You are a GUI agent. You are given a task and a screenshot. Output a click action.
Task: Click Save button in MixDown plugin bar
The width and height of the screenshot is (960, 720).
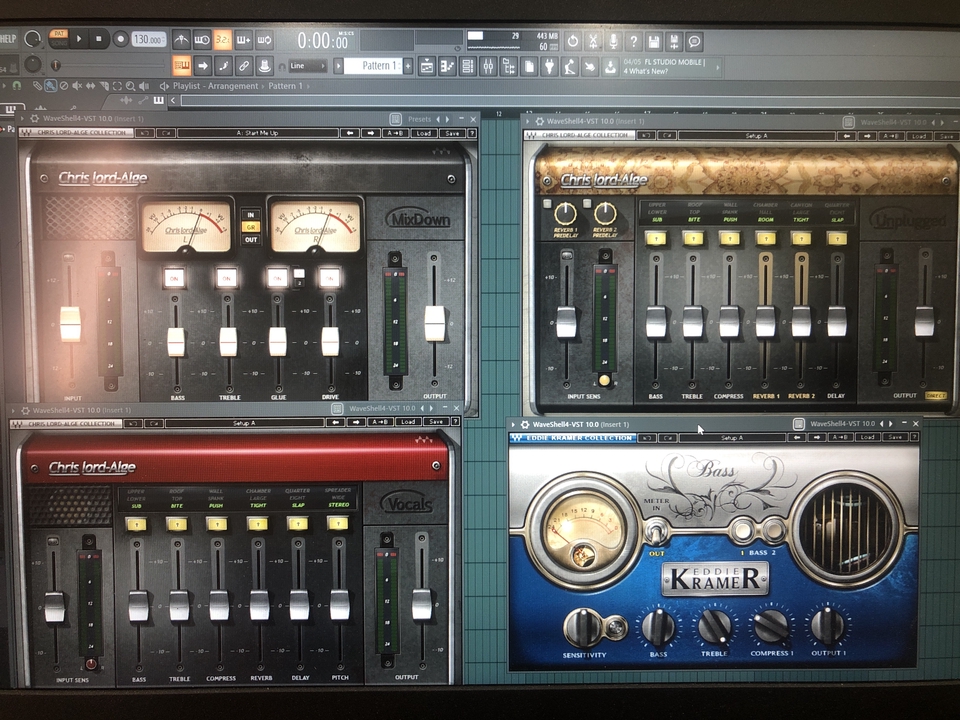coord(452,133)
